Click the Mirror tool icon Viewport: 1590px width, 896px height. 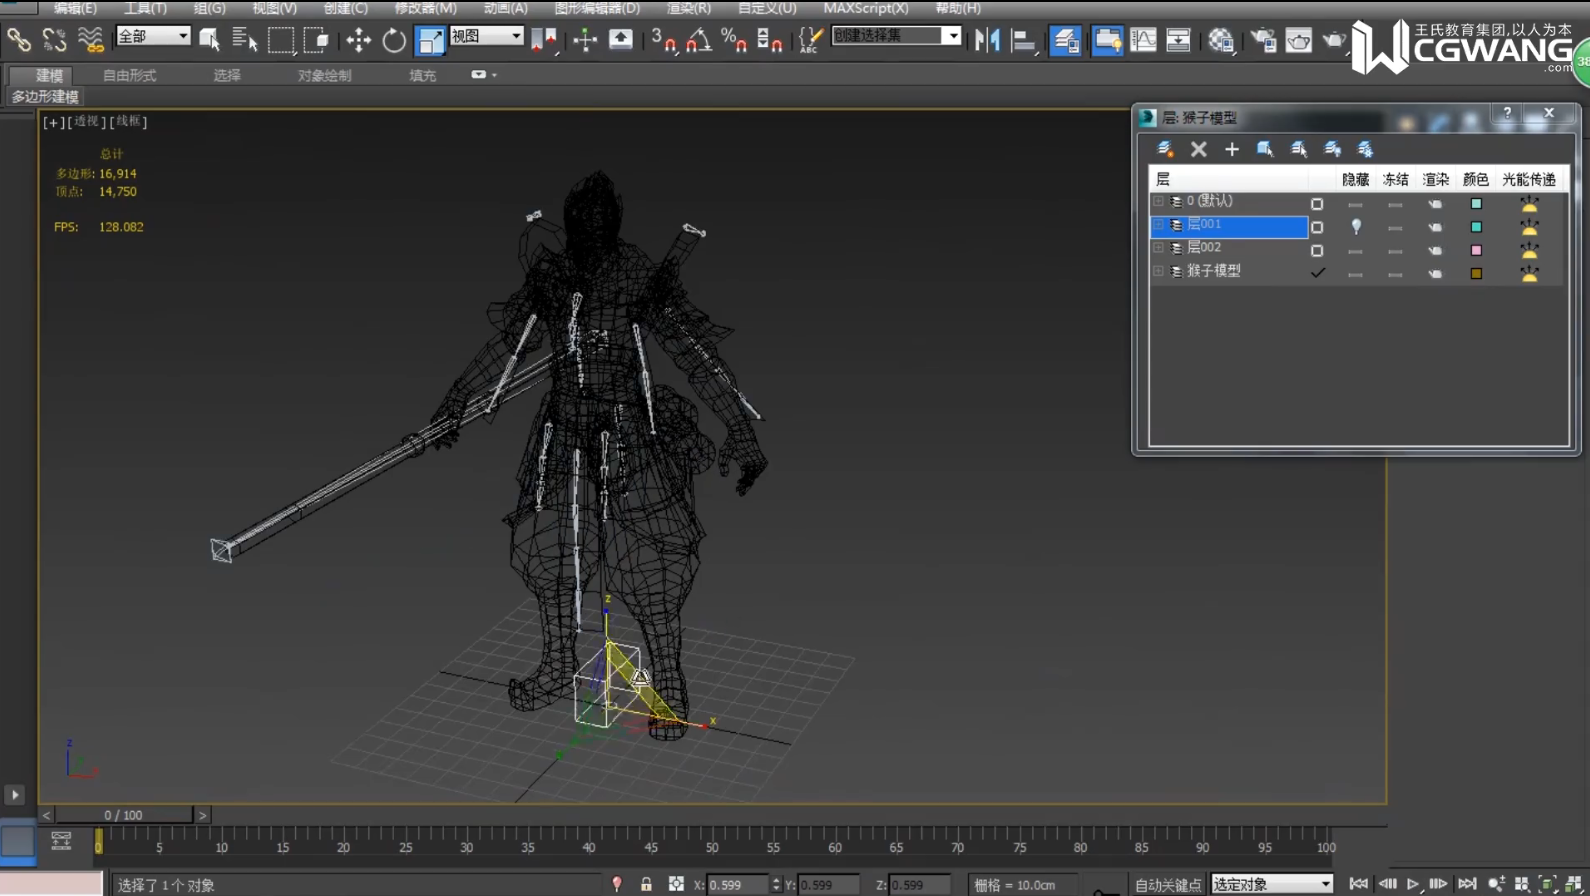(x=987, y=40)
